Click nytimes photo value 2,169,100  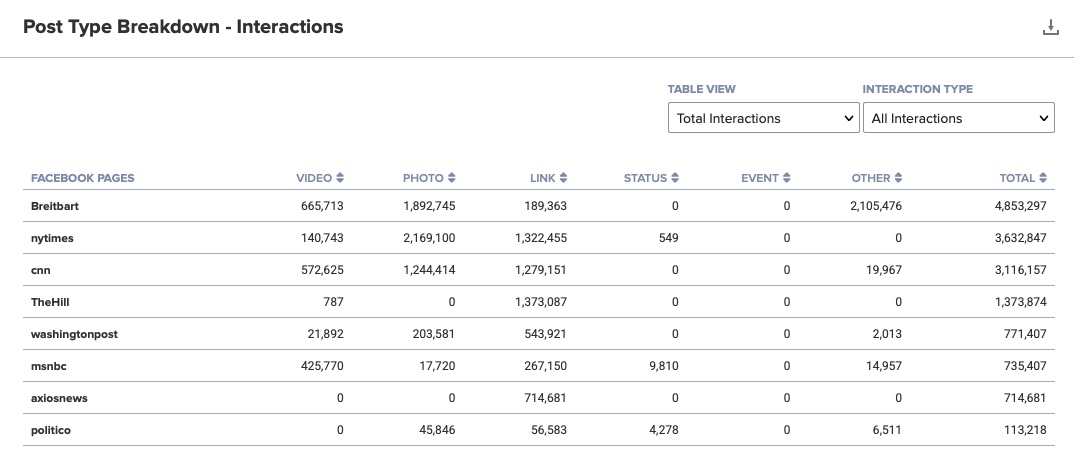429,238
